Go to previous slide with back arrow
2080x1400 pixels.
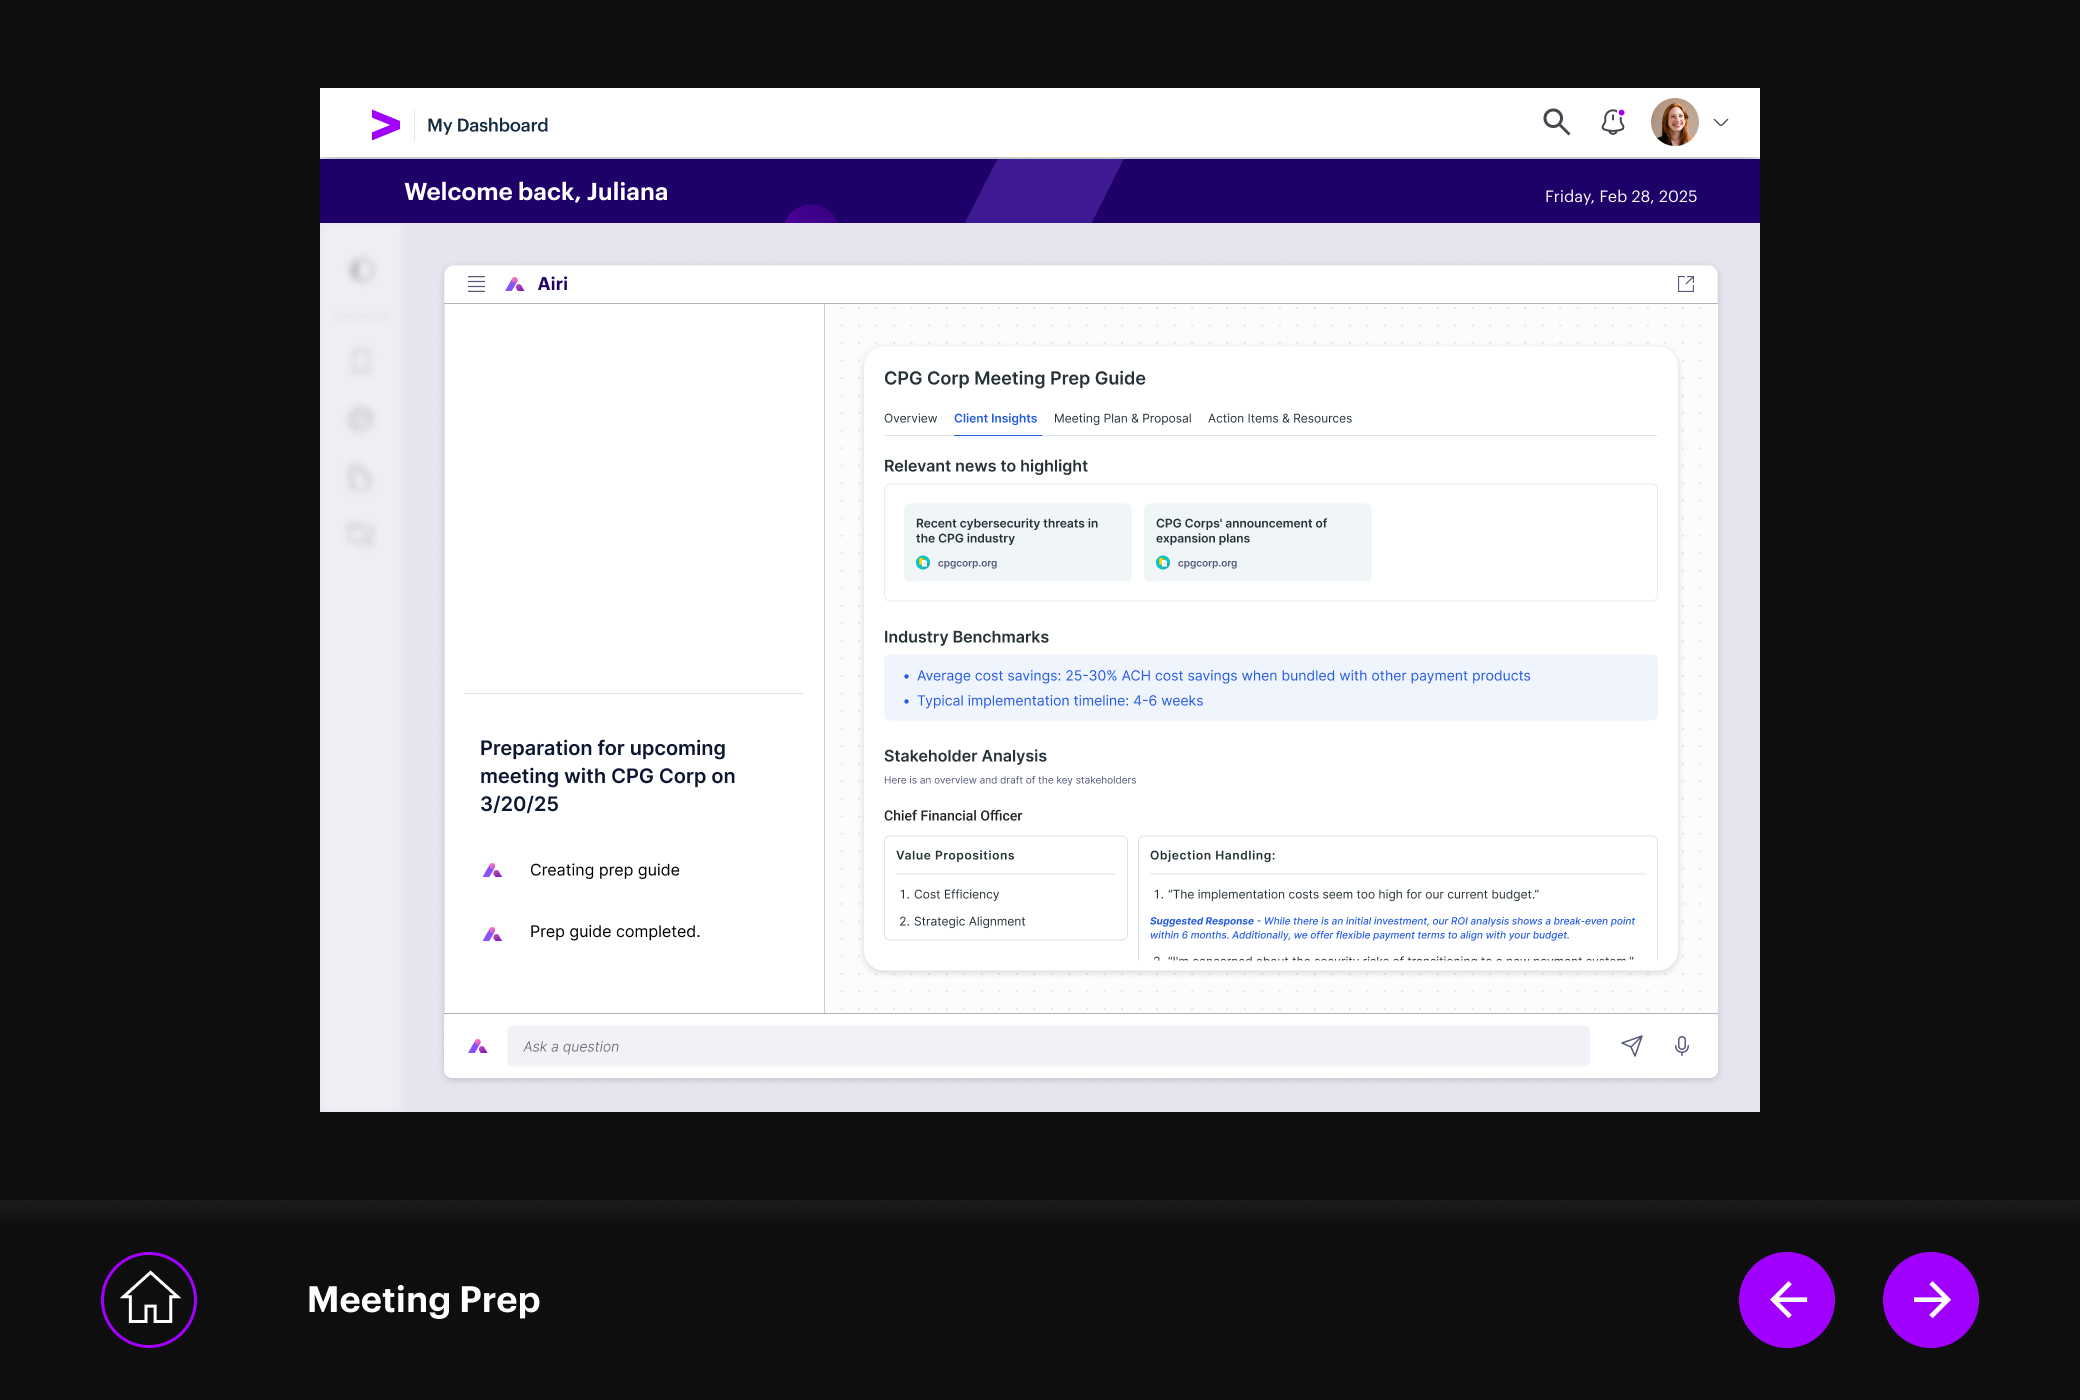pyautogui.click(x=1787, y=1299)
